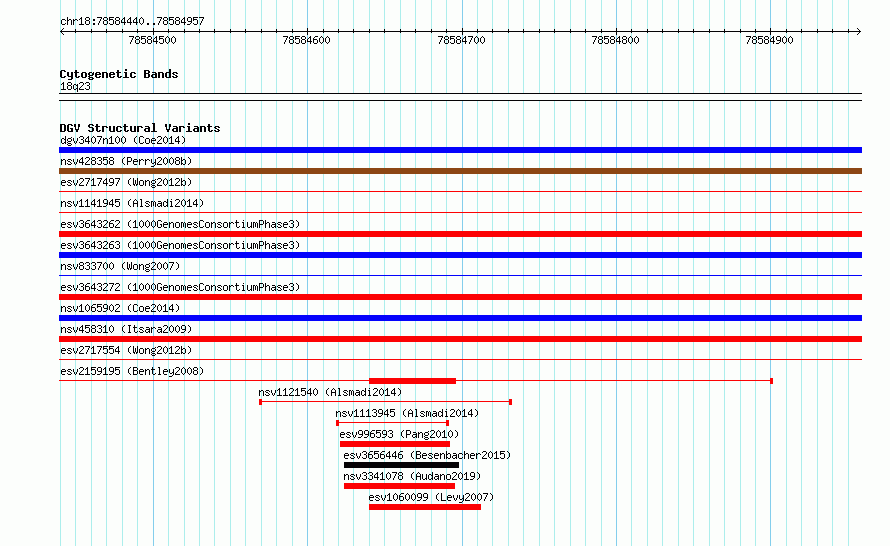
Task: Click ruler position 78584600
Action: tap(307, 40)
